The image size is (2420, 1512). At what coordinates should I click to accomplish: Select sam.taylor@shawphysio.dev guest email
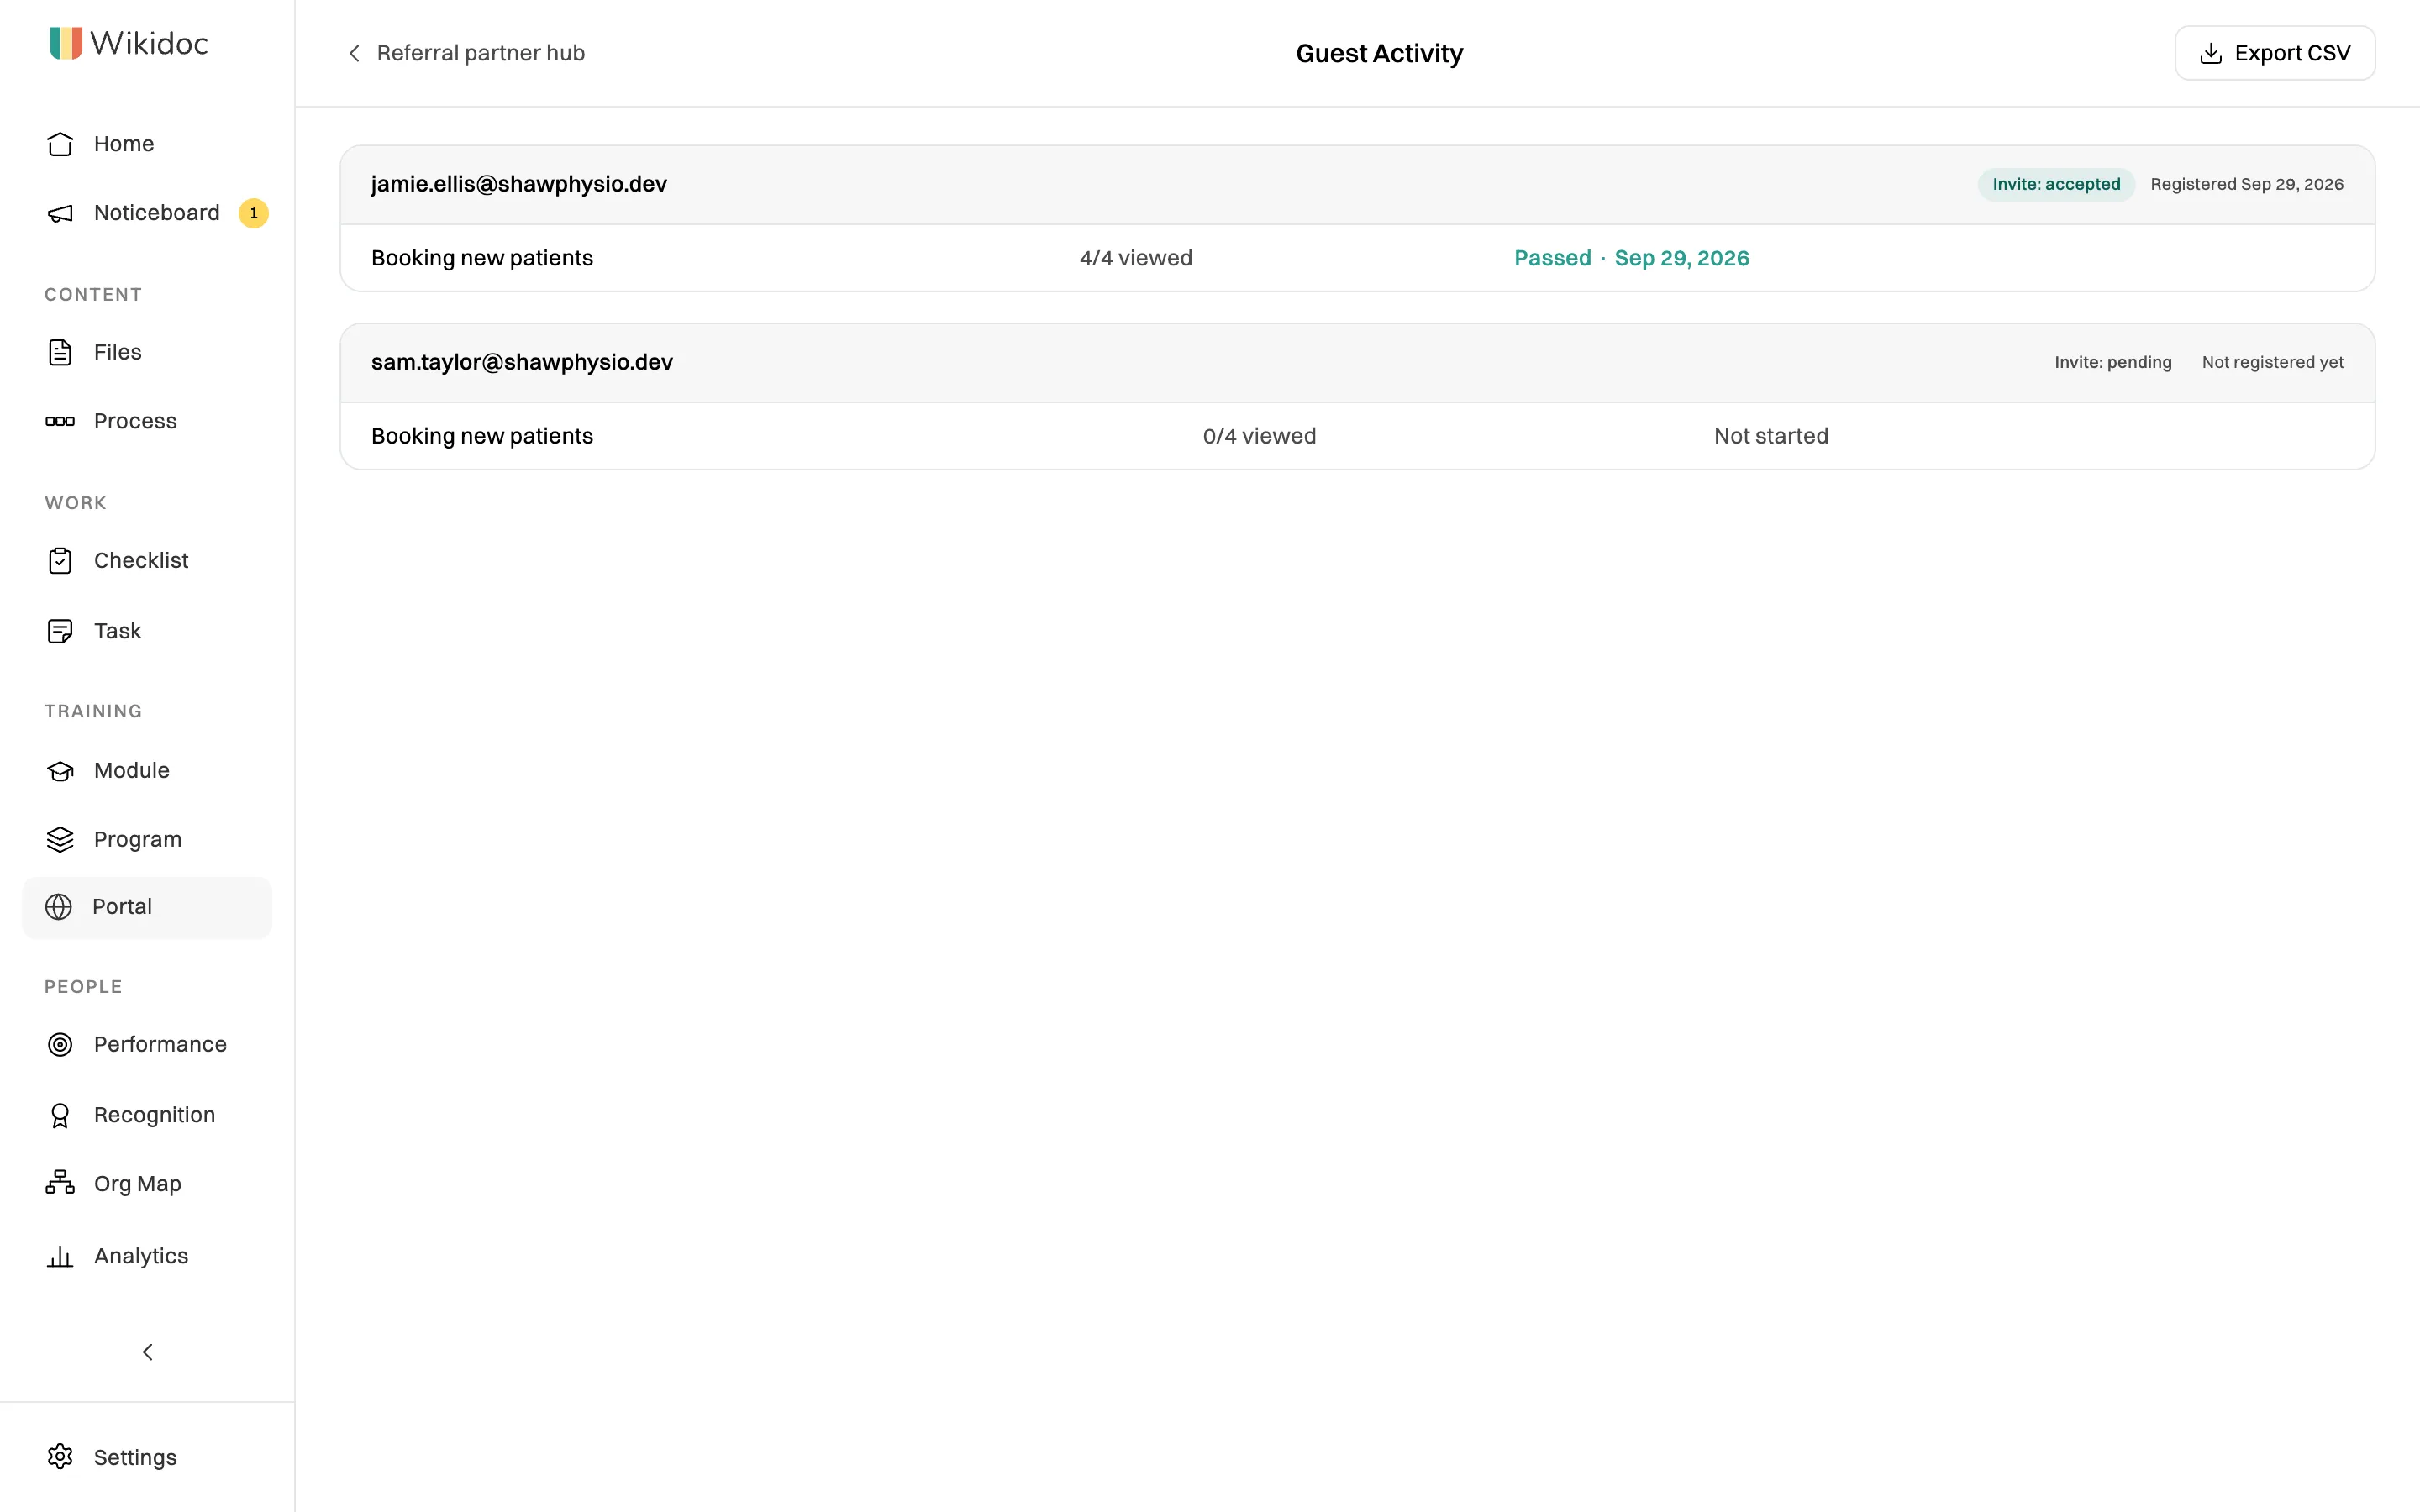522,362
